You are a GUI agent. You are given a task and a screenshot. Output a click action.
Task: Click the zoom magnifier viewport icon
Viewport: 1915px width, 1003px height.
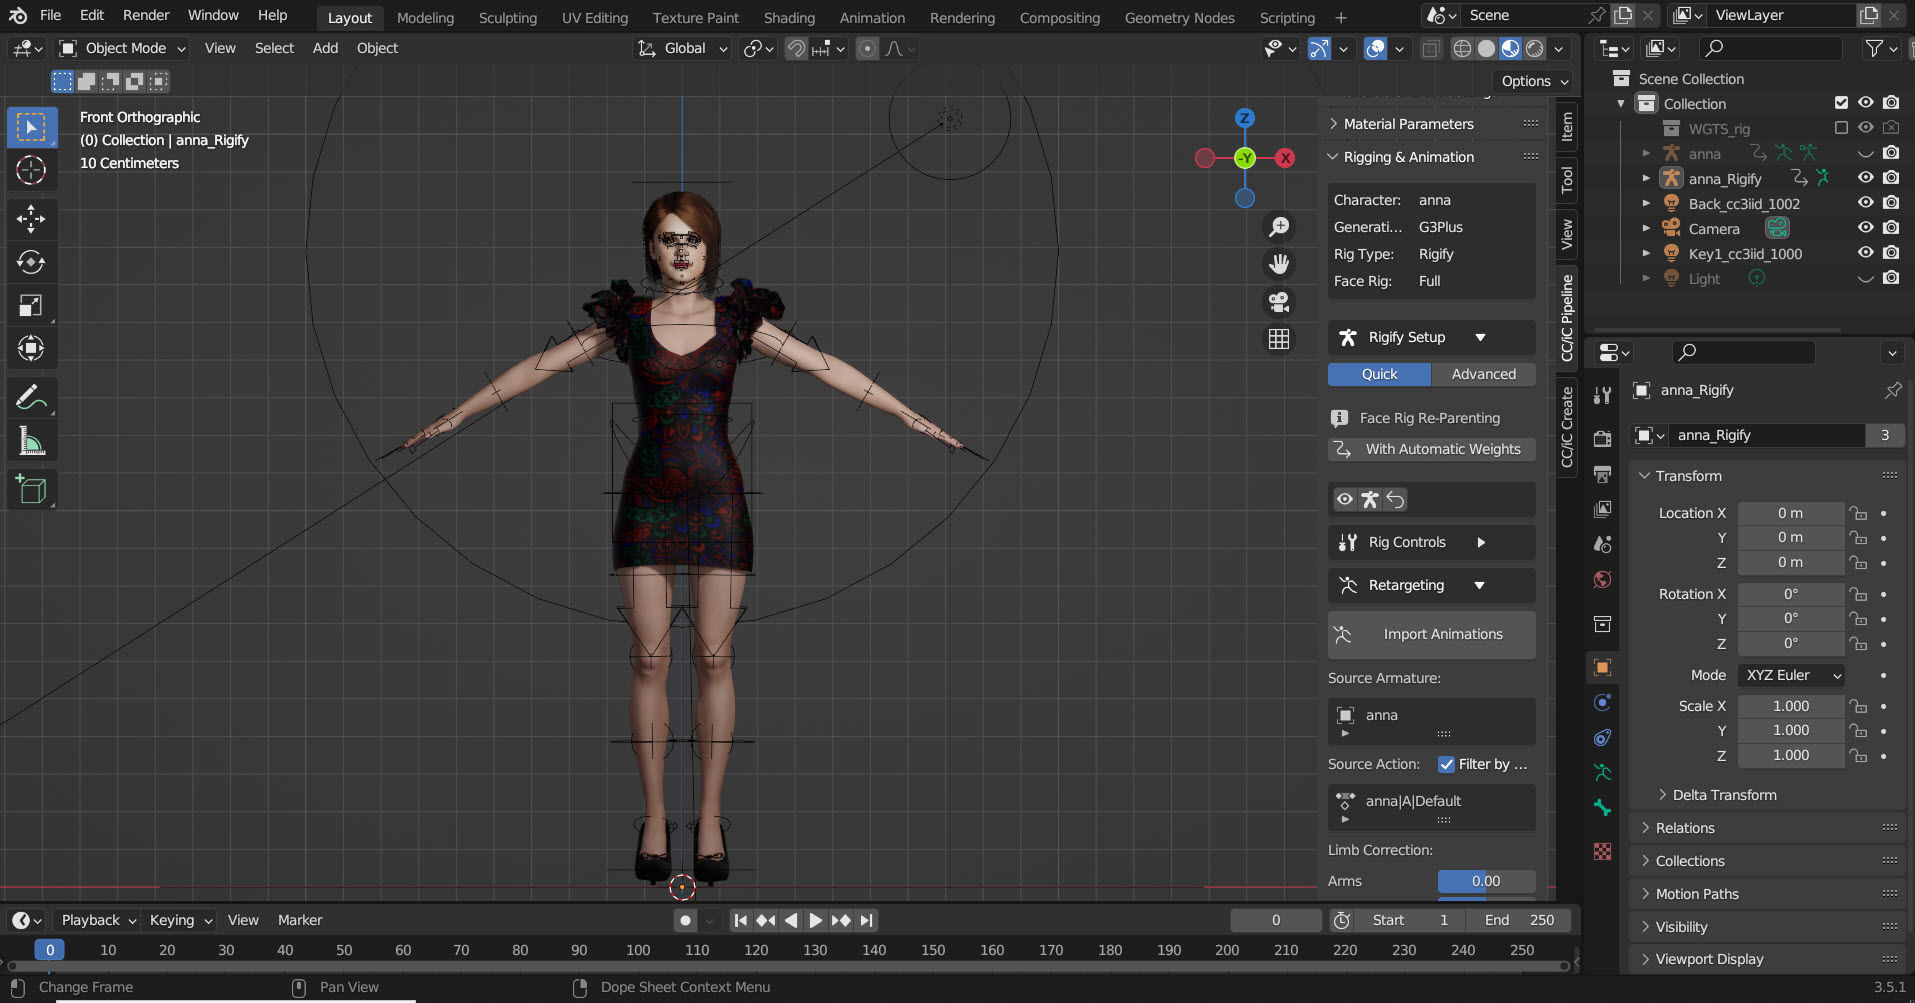click(x=1279, y=227)
